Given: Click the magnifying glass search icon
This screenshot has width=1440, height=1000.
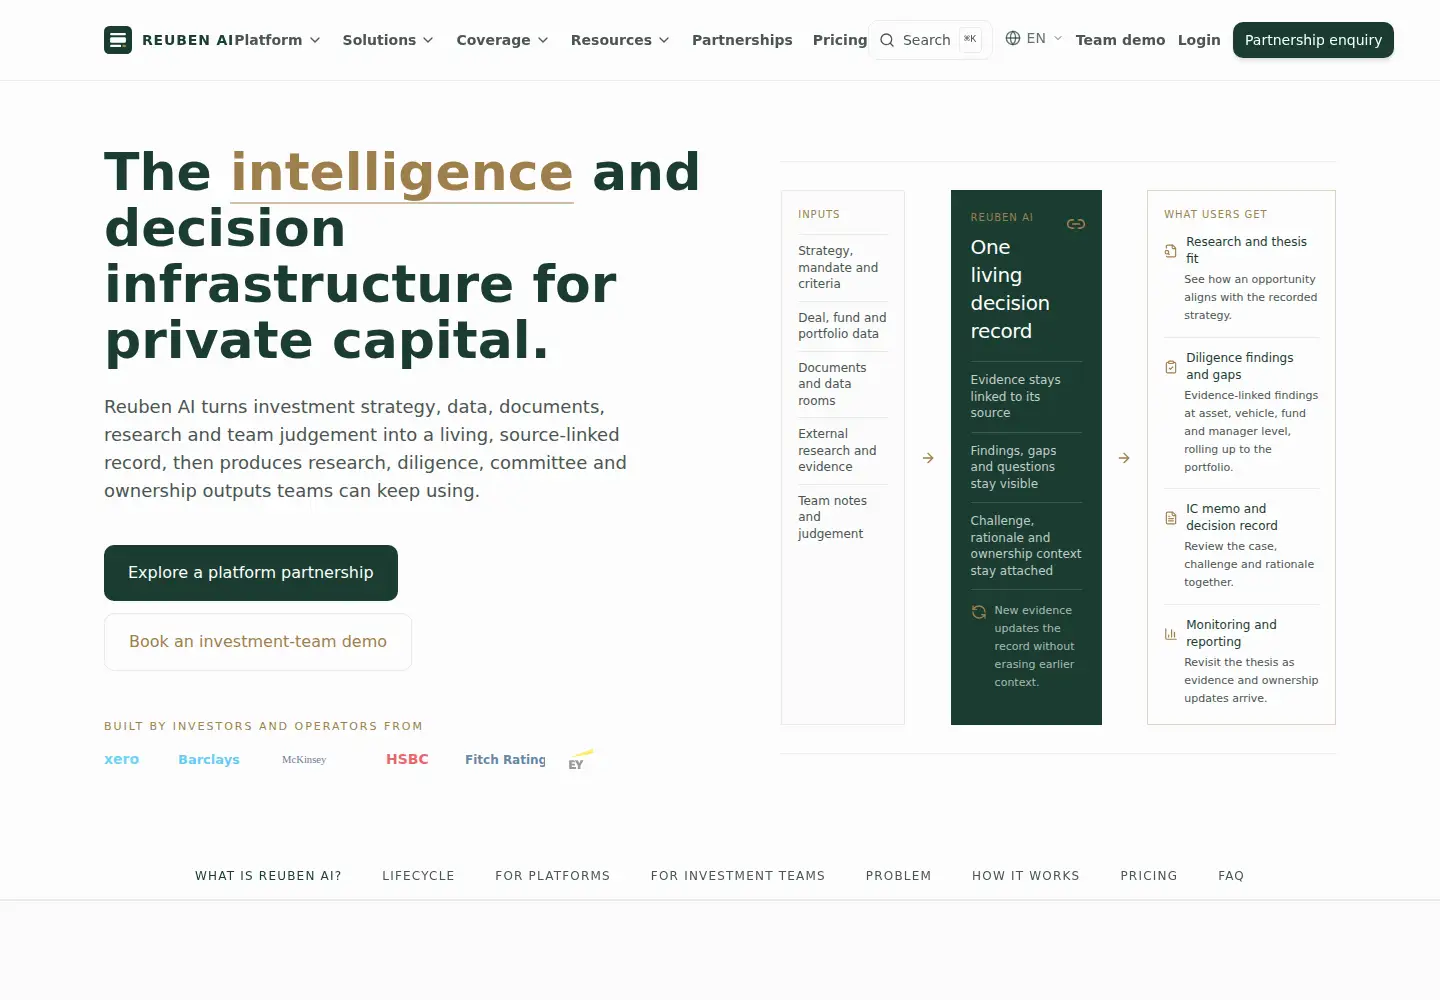Looking at the screenshot, I should 887,40.
